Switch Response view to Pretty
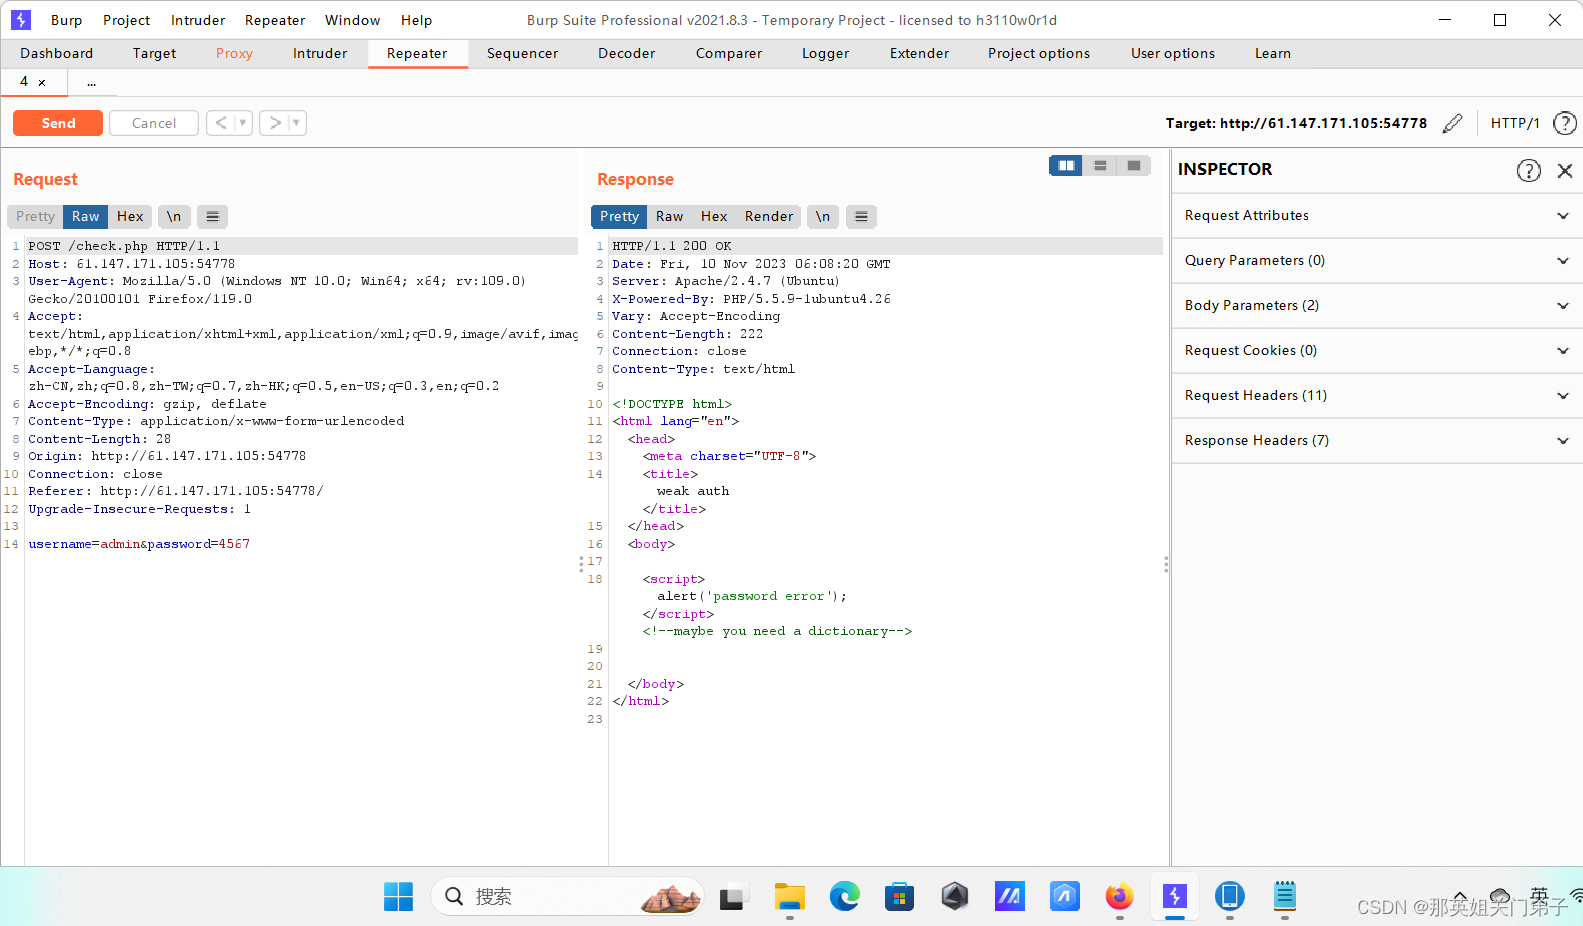Viewport: 1583px width, 926px height. [x=619, y=216]
